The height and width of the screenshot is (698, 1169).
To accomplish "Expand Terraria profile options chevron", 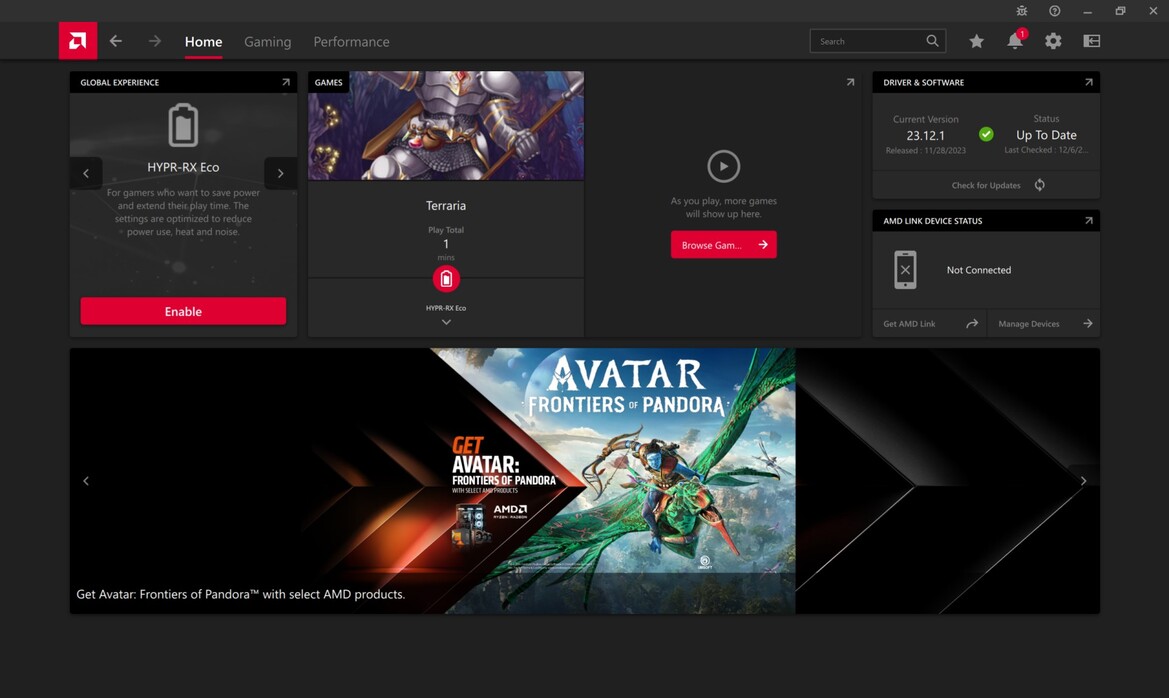I will point(446,322).
